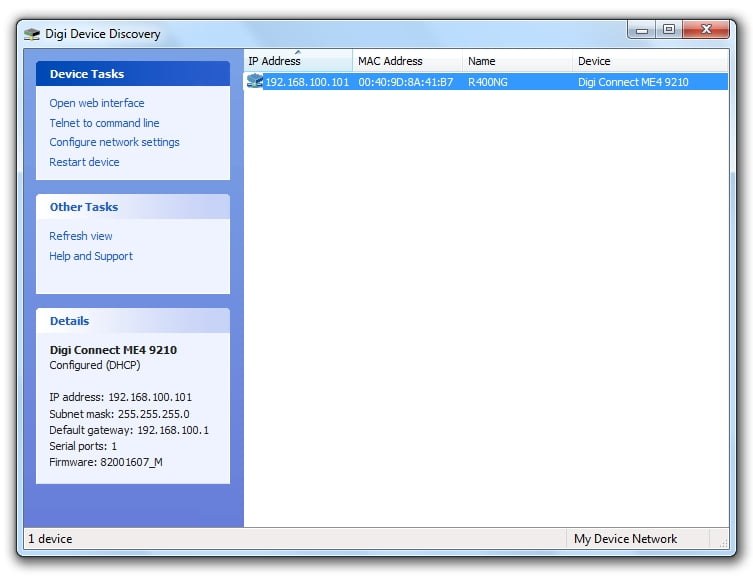Click Default gateway 192.168.100.1 line
Screen dimensions: 753x577
(129, 430)
